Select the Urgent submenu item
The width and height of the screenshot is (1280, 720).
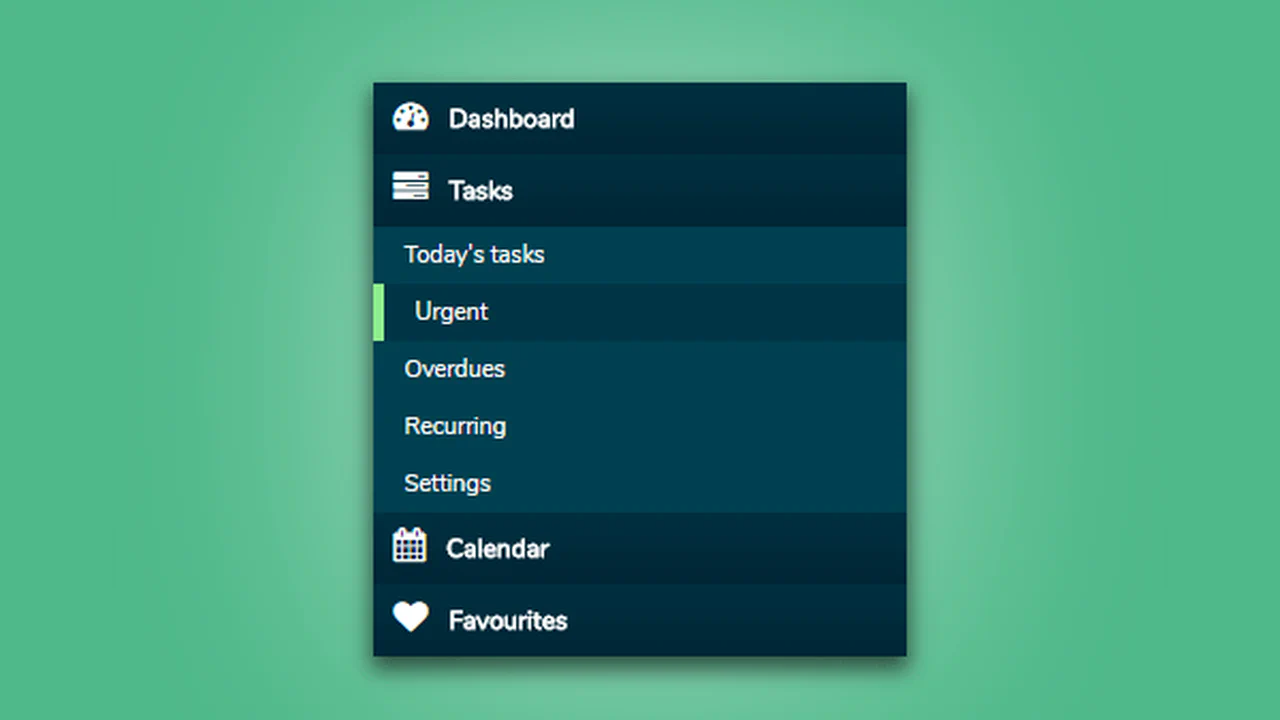[640, 312]
